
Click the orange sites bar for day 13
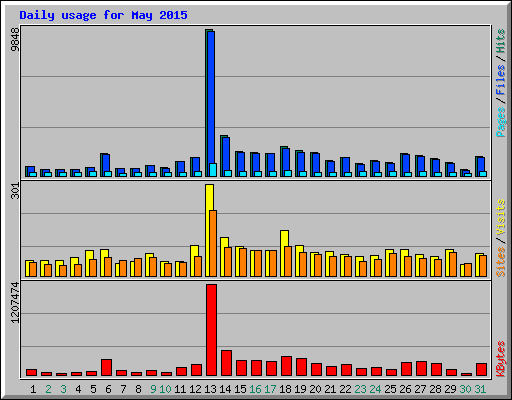click(x=213, y=243)
